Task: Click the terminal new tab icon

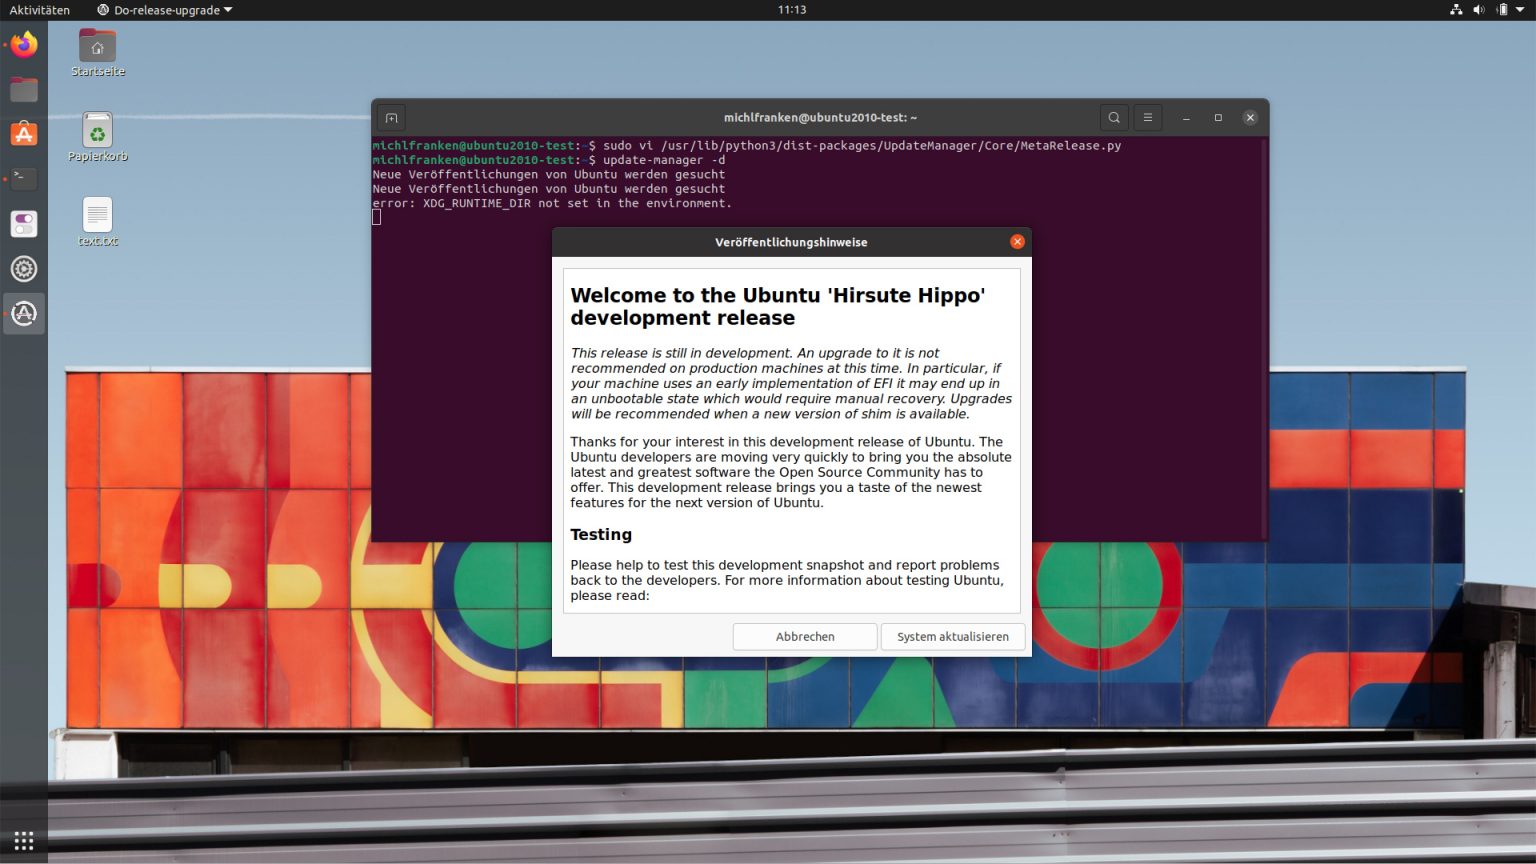Action: (x=392, y=118)
